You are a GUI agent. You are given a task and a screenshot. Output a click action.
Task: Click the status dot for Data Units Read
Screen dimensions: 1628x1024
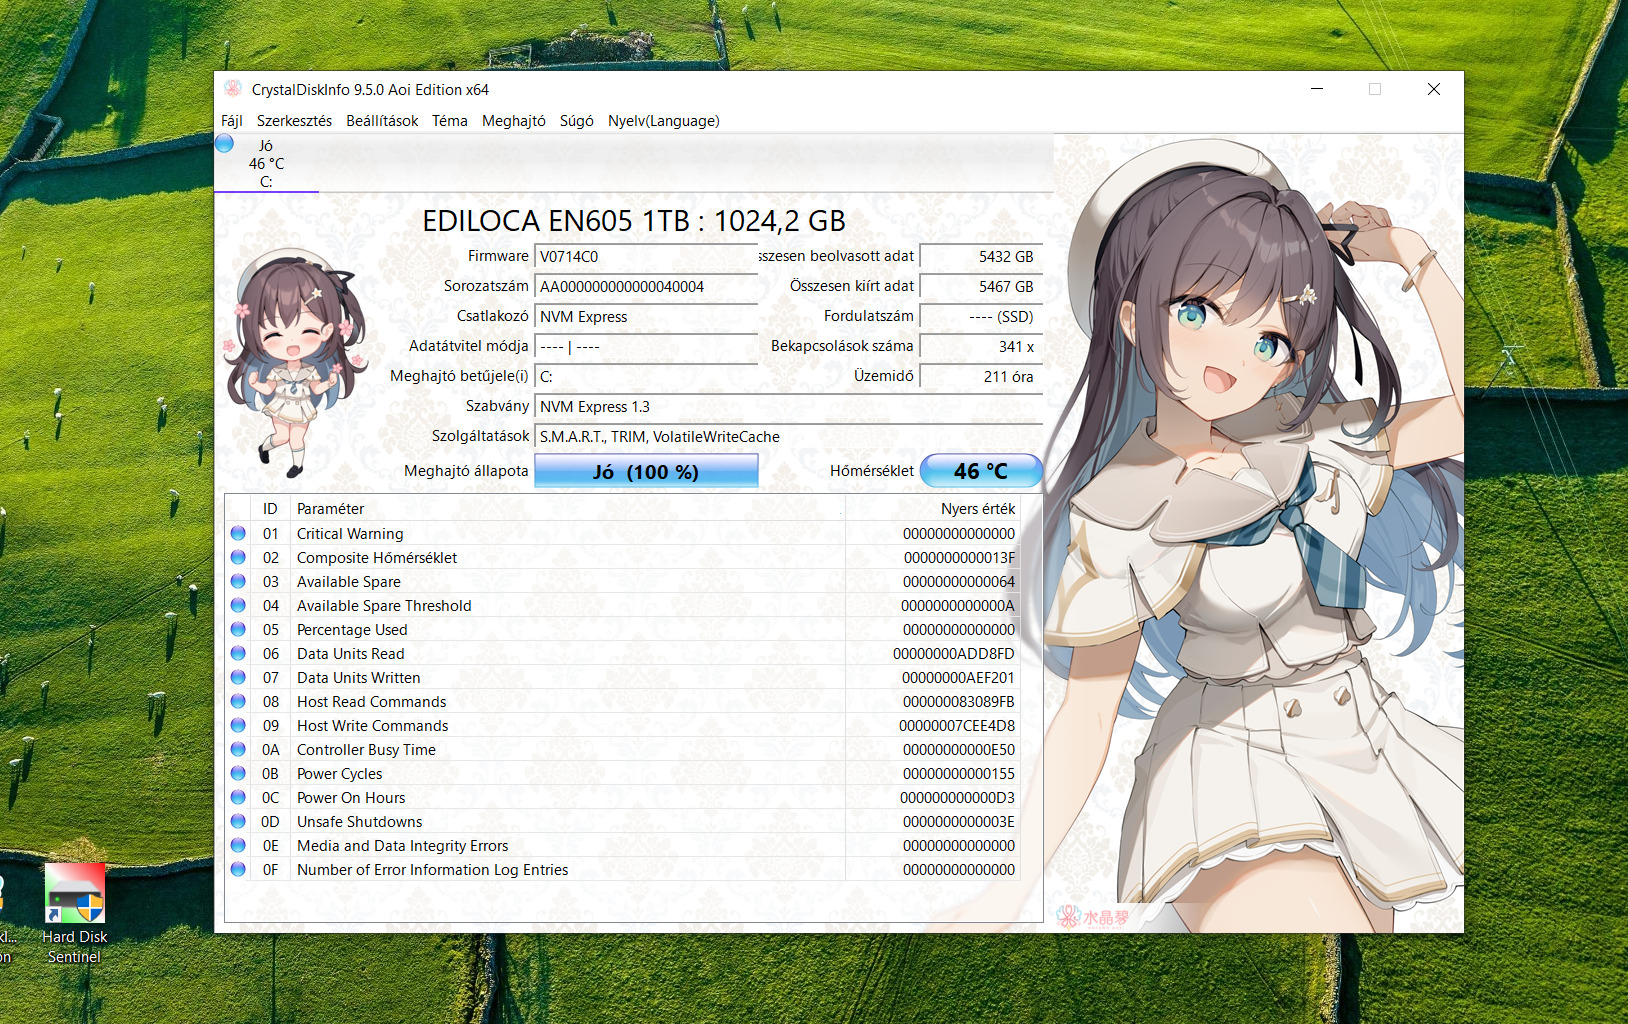click(238, 653)
